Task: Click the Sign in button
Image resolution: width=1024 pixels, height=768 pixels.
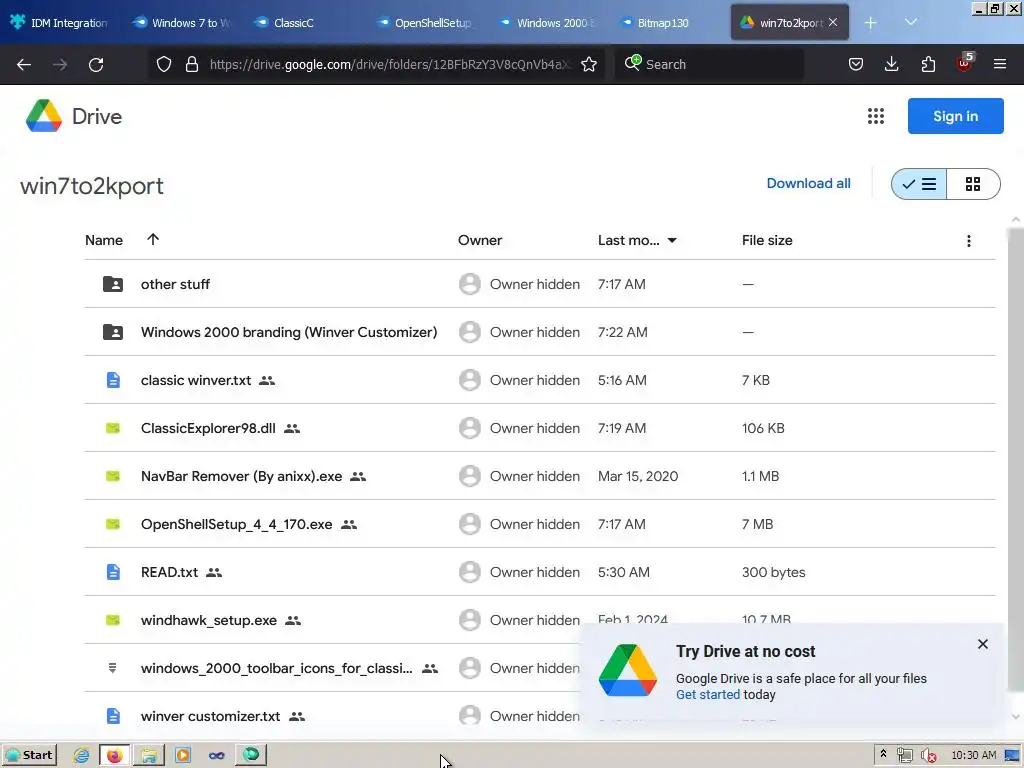Action: 955,116
